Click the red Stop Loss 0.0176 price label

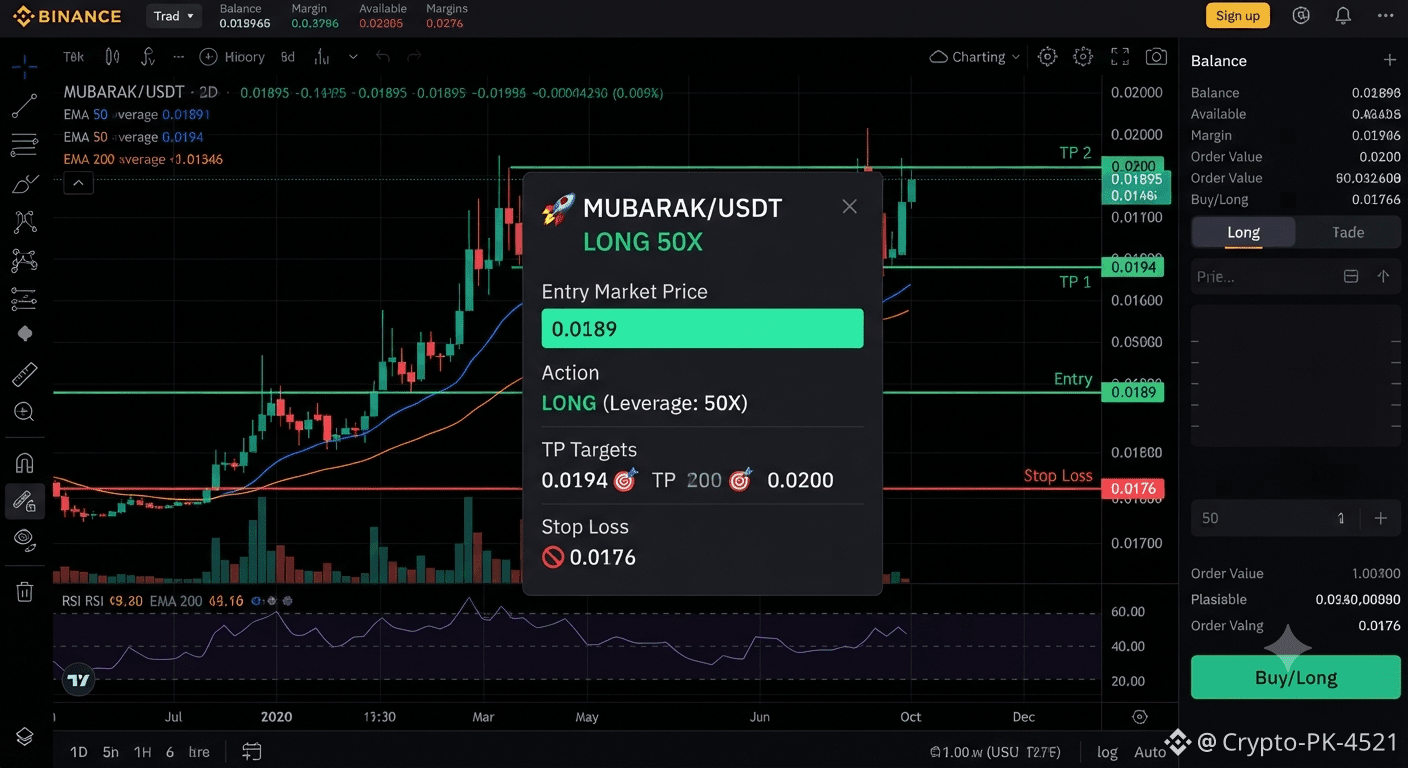coord(1134,489)
